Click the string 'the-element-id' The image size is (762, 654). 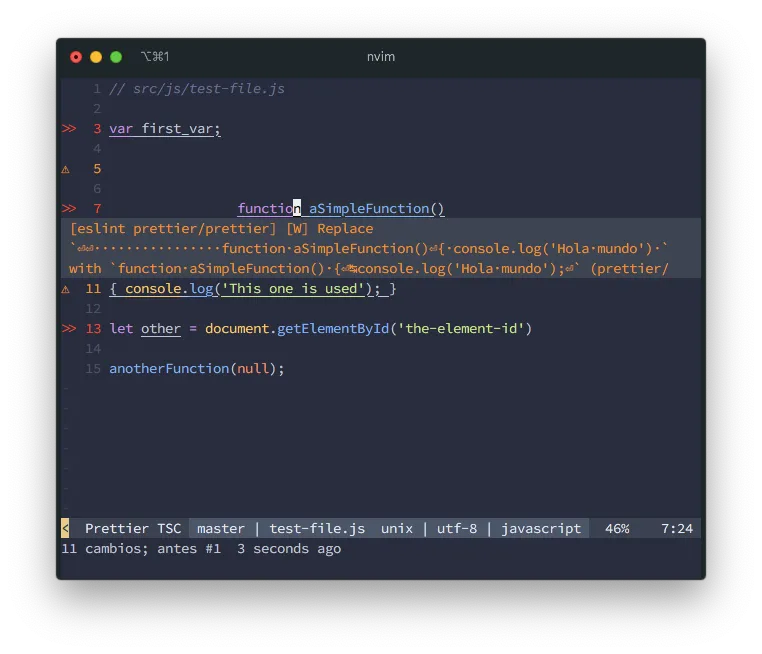coord(461,329)
